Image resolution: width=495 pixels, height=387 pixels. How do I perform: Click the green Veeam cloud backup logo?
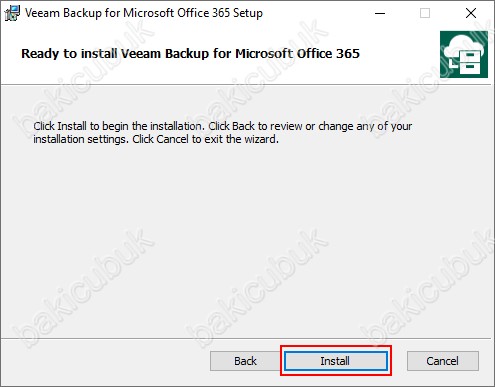click(x=464, y=54)
